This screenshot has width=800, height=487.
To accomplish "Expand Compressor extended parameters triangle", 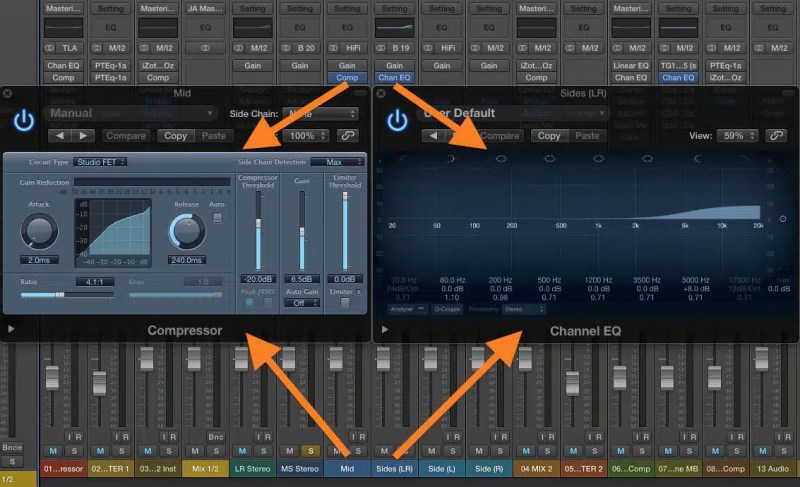I will click(11, 329).
